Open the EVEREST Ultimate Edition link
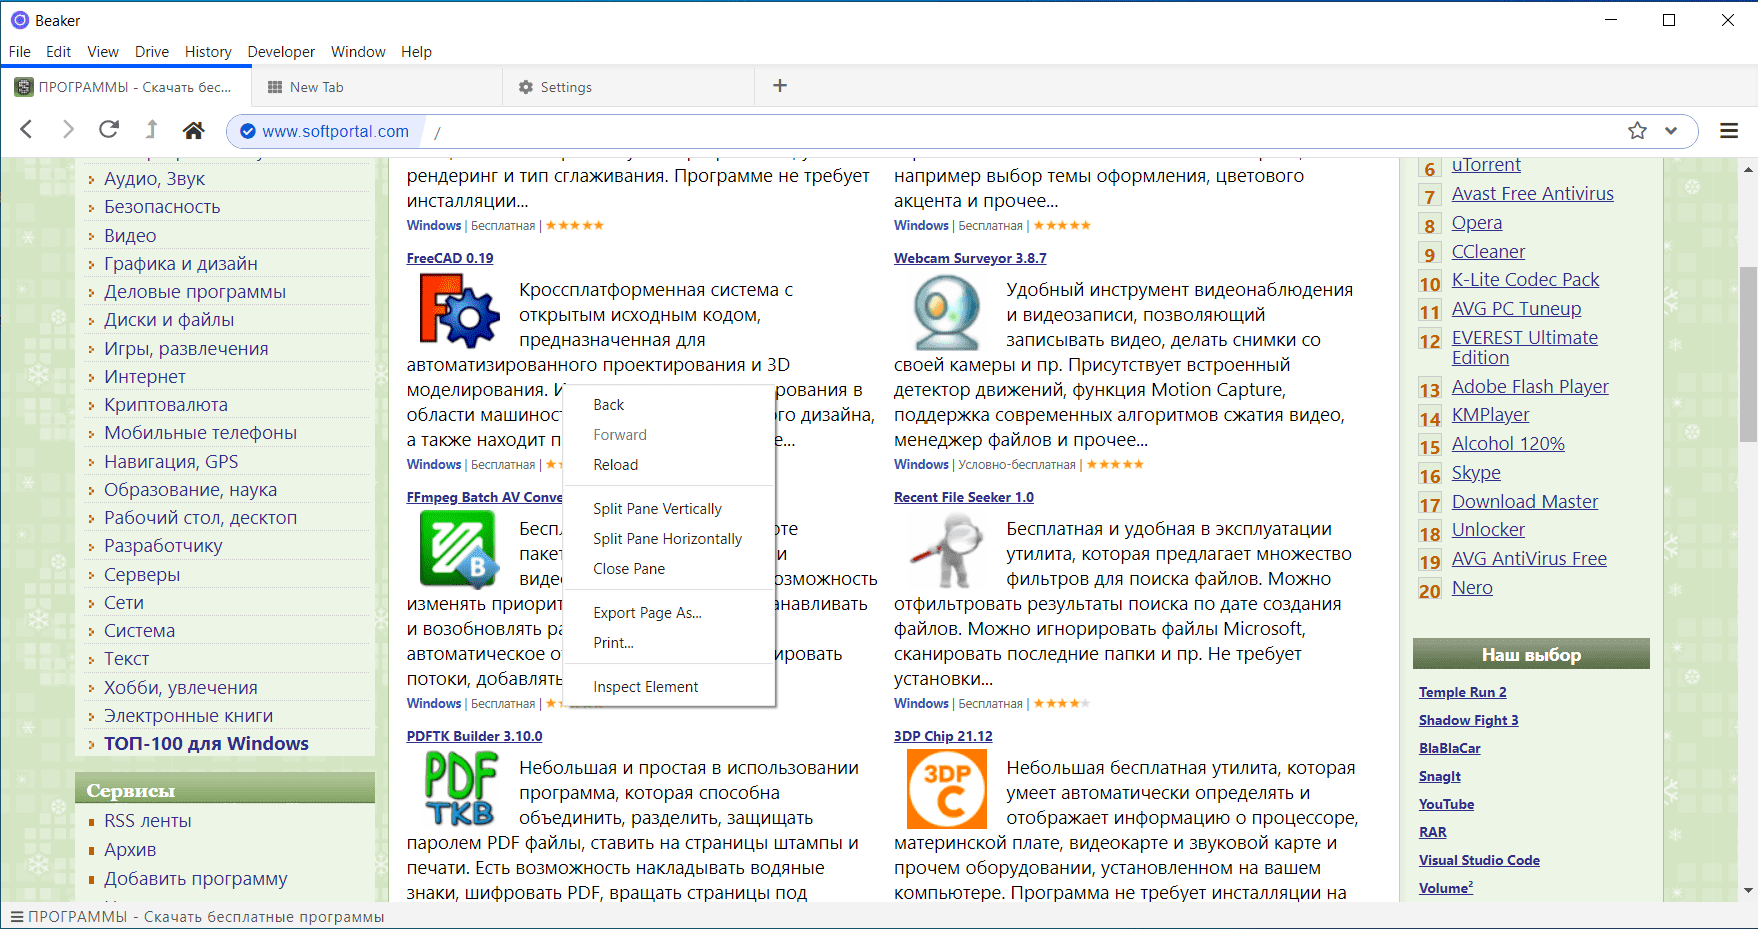This screenshot has width=1758, height=929. [1525, 348]
